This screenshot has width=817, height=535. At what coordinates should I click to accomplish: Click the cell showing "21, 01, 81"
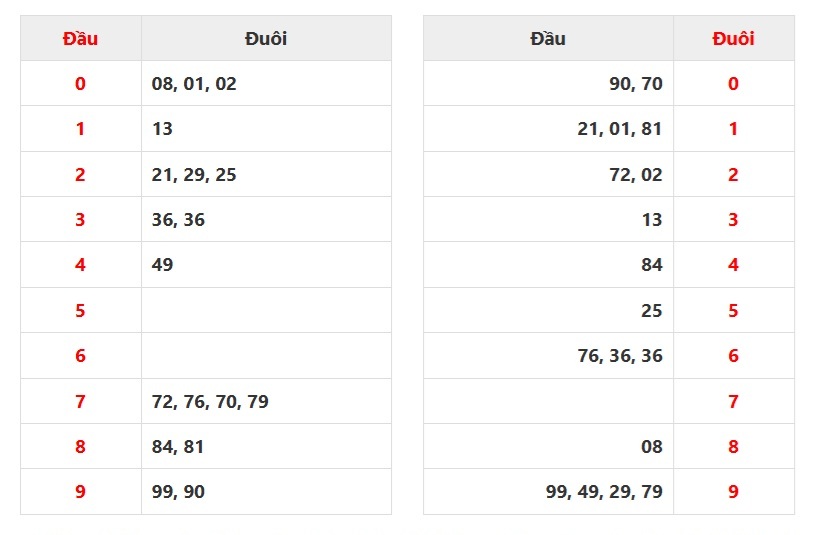pyautogui.click(x=620, y=129)
